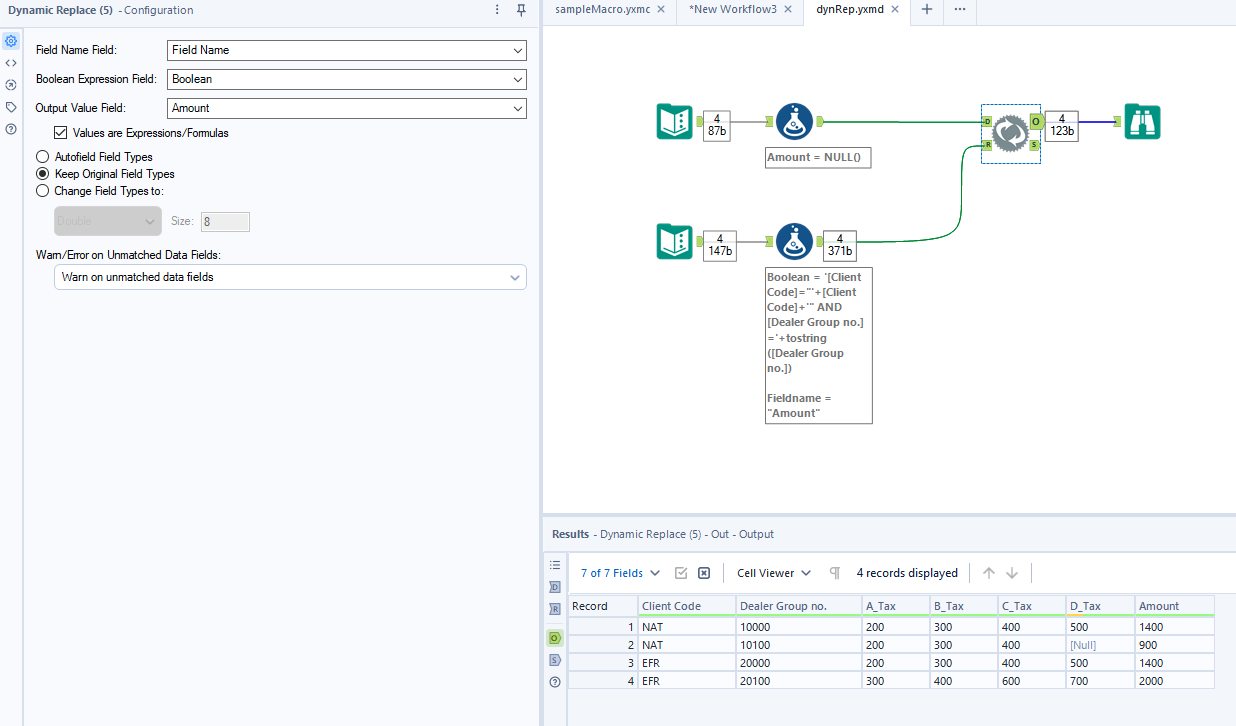This screenshot has width=1236, height=726.
Task: Click the Size input showing 8
Action: (225, 221)
